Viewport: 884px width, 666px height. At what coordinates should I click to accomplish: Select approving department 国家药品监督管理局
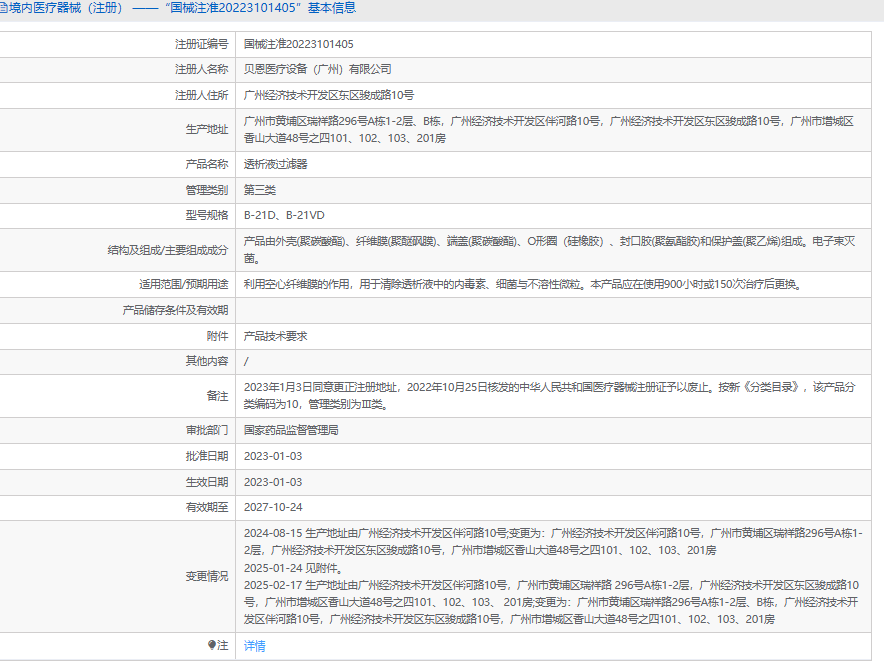coord(291,430)
